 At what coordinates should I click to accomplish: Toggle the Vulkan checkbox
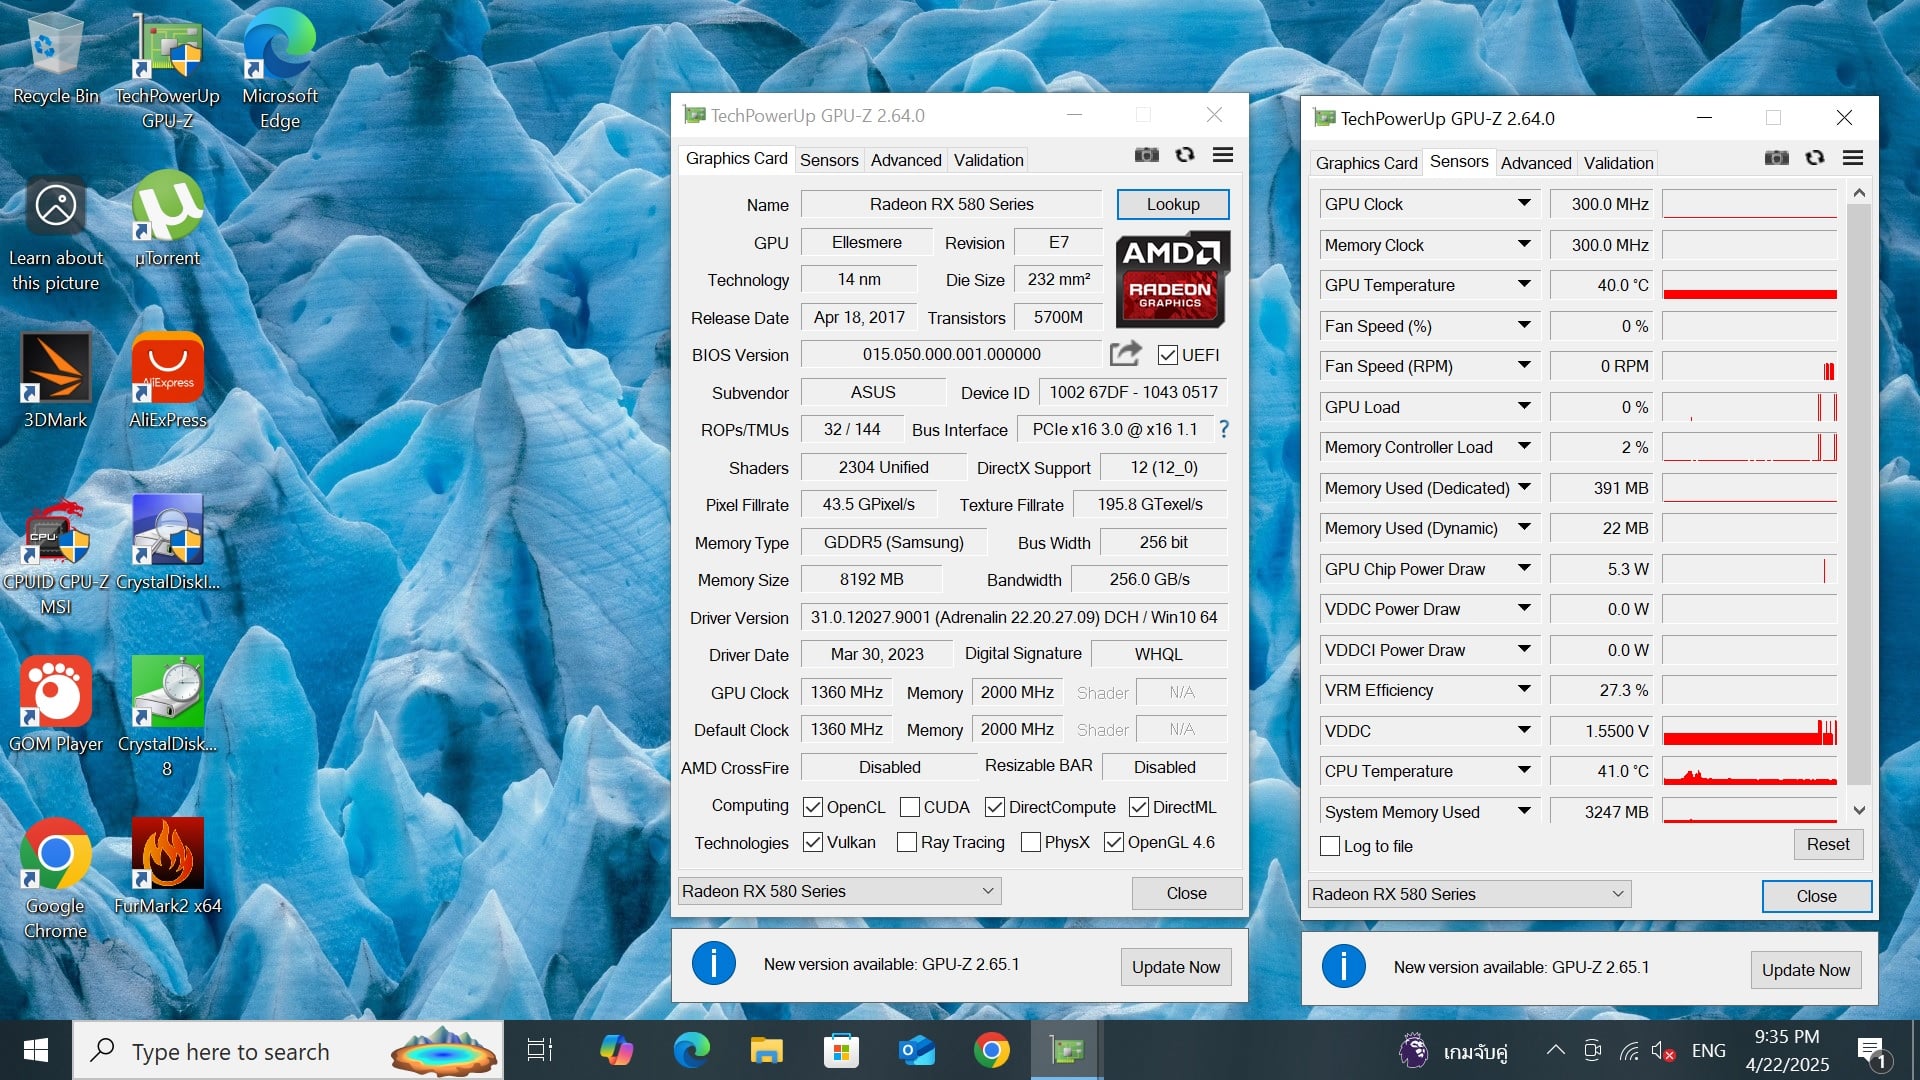pos(813,842)
